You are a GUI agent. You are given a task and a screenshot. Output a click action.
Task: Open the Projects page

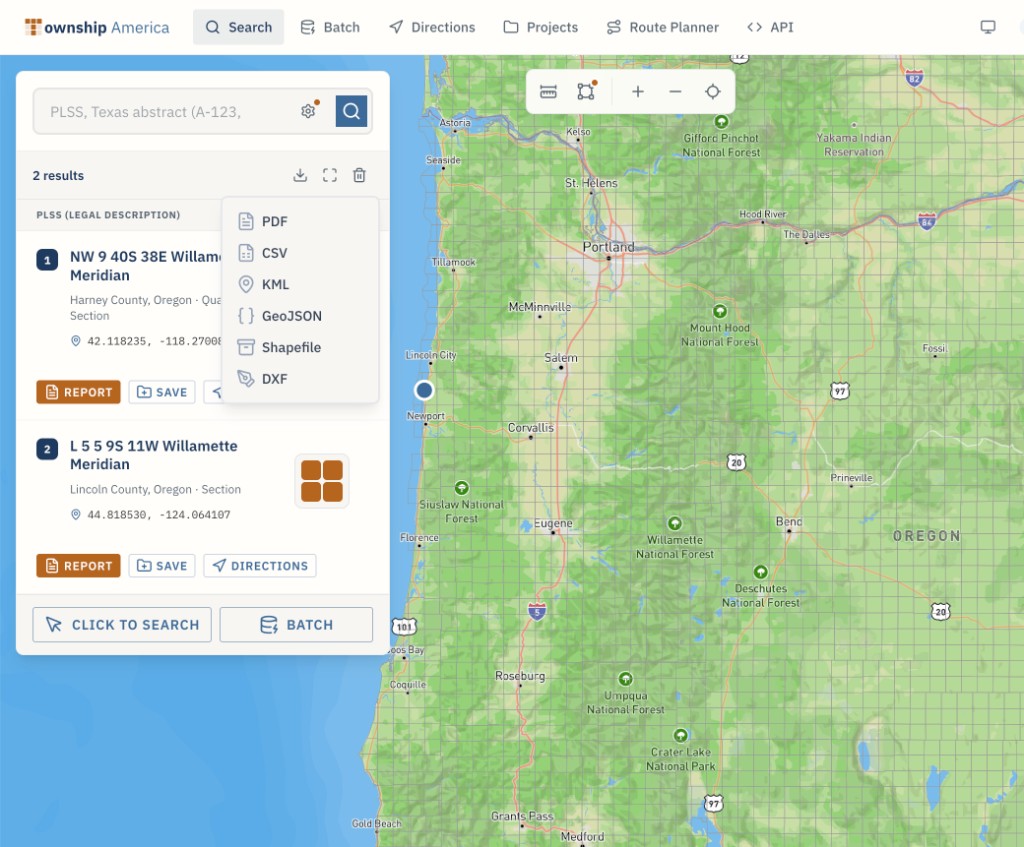(541, 27)
